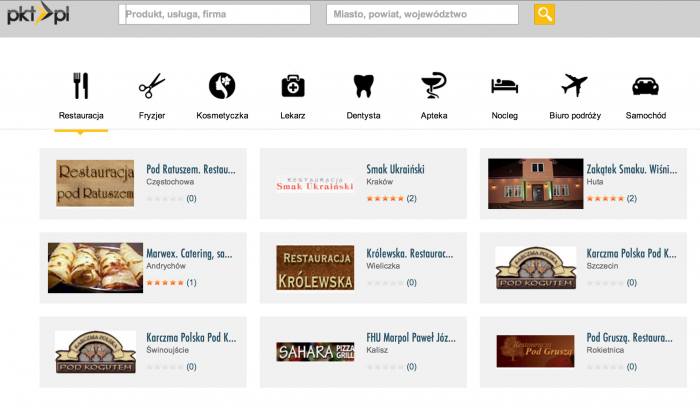Choose the Fryzjer scissors icon
This screenshot has height=409, width=700.
[152, 85]
